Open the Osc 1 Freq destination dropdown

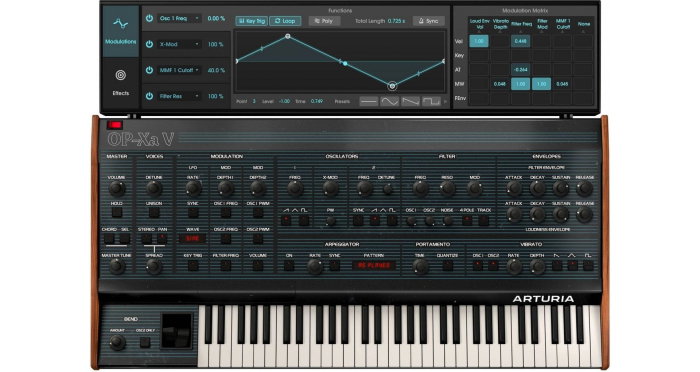tap(179, 18)
